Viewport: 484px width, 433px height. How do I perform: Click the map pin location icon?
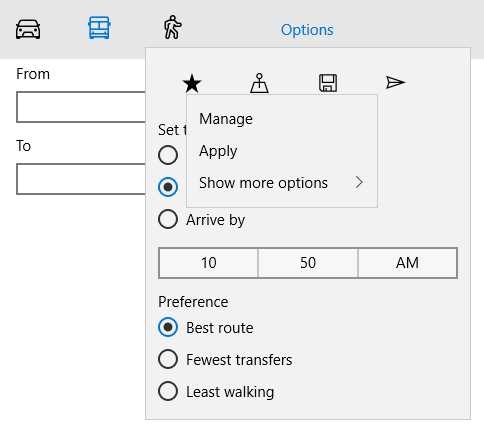pos(259,83)
